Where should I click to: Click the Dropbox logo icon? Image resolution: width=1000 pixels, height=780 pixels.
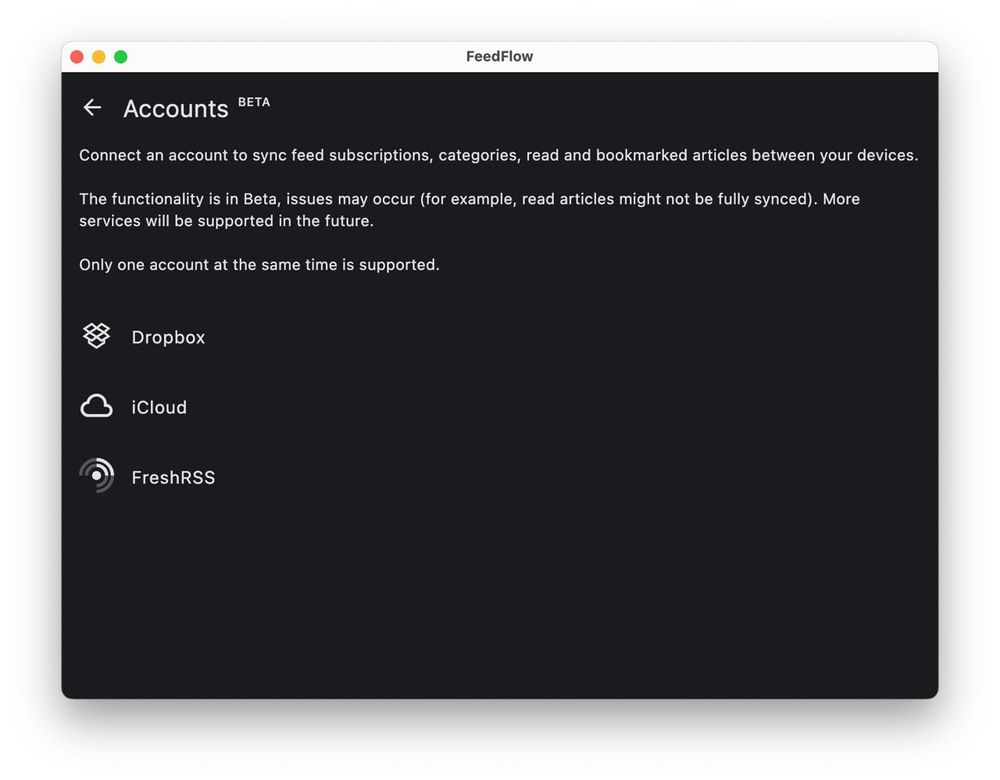96,336
